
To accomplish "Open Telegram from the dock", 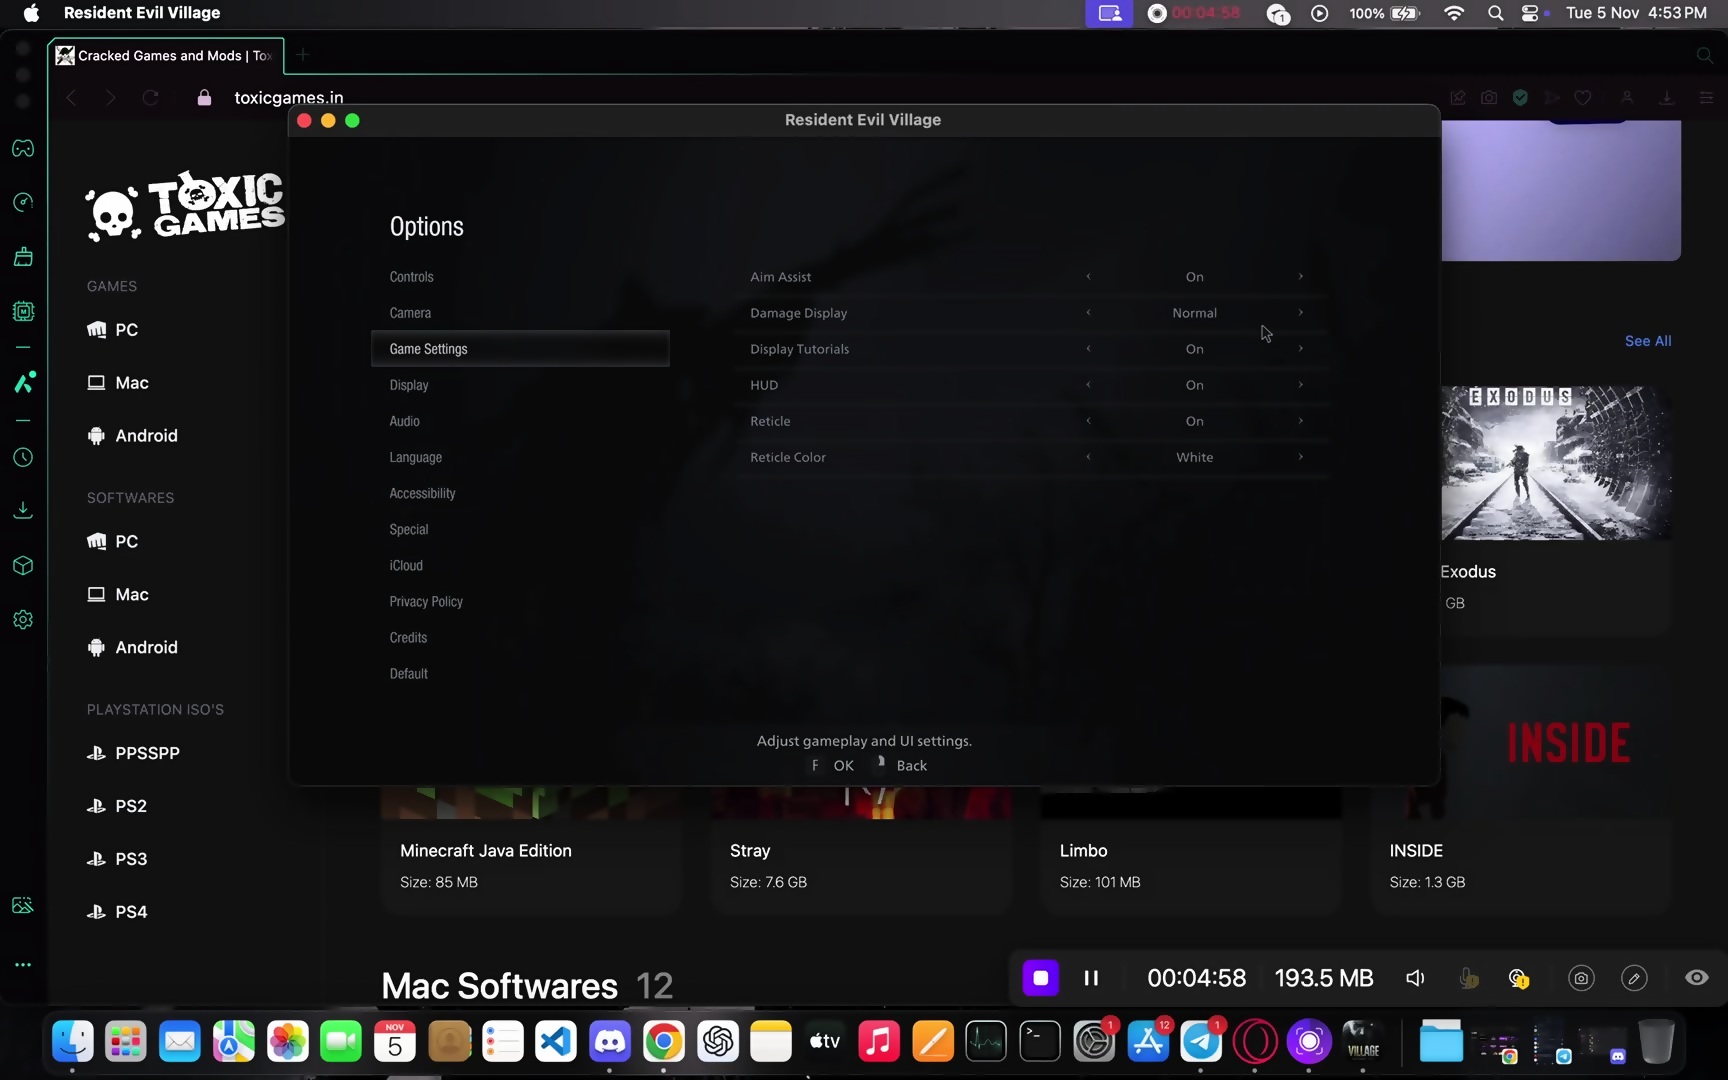I will coord(1201,1042).
